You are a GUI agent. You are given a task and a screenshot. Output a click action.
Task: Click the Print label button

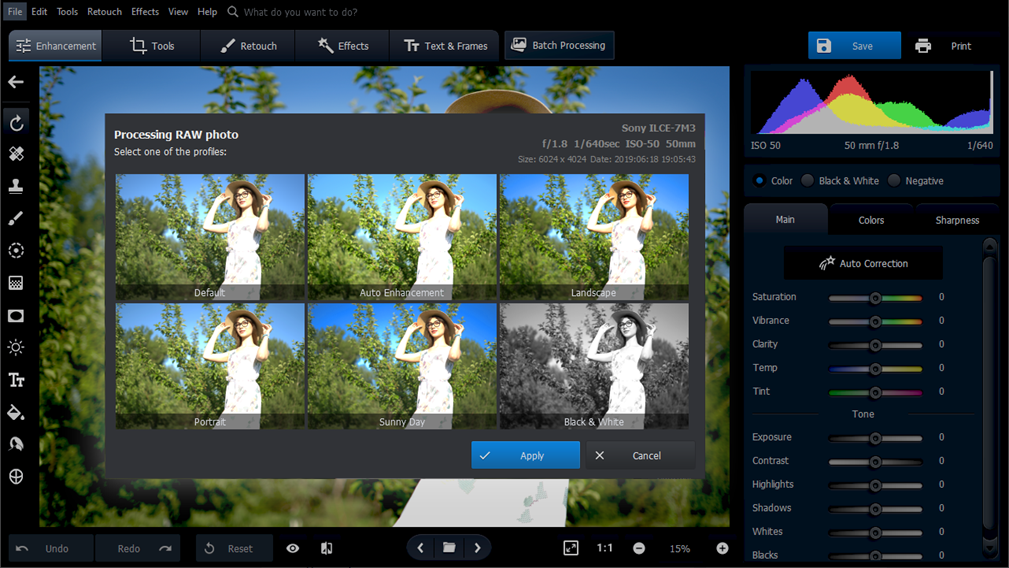coord(961,46)
